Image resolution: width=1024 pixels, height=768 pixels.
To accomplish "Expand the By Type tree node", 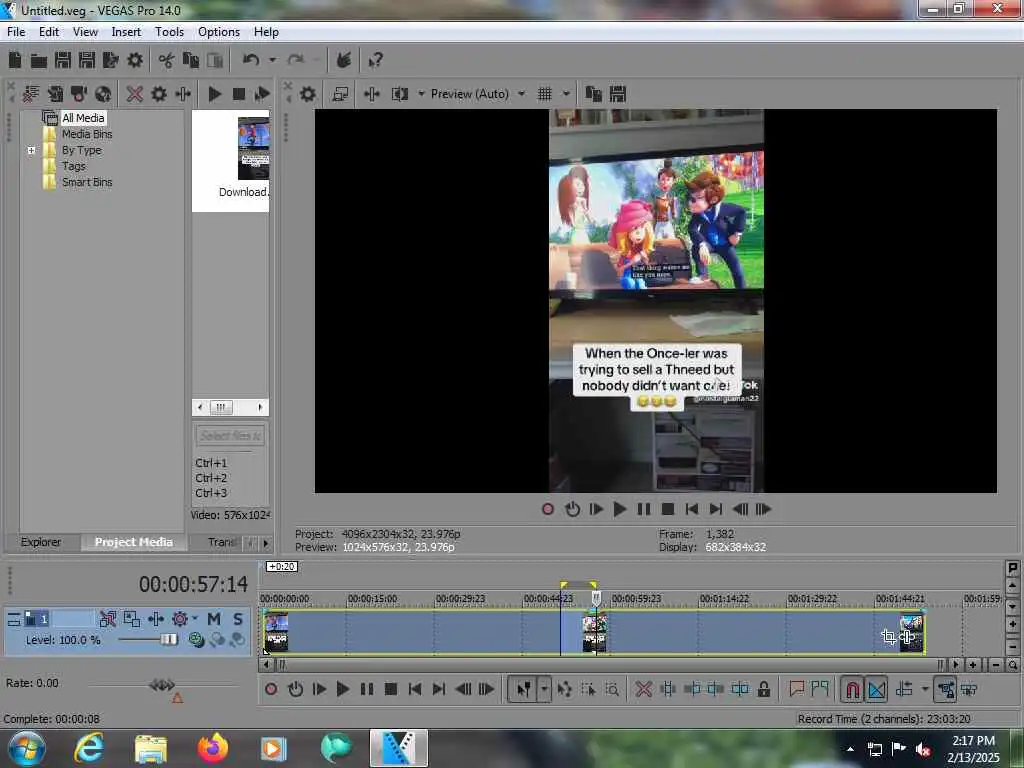I will click(31, 150).
